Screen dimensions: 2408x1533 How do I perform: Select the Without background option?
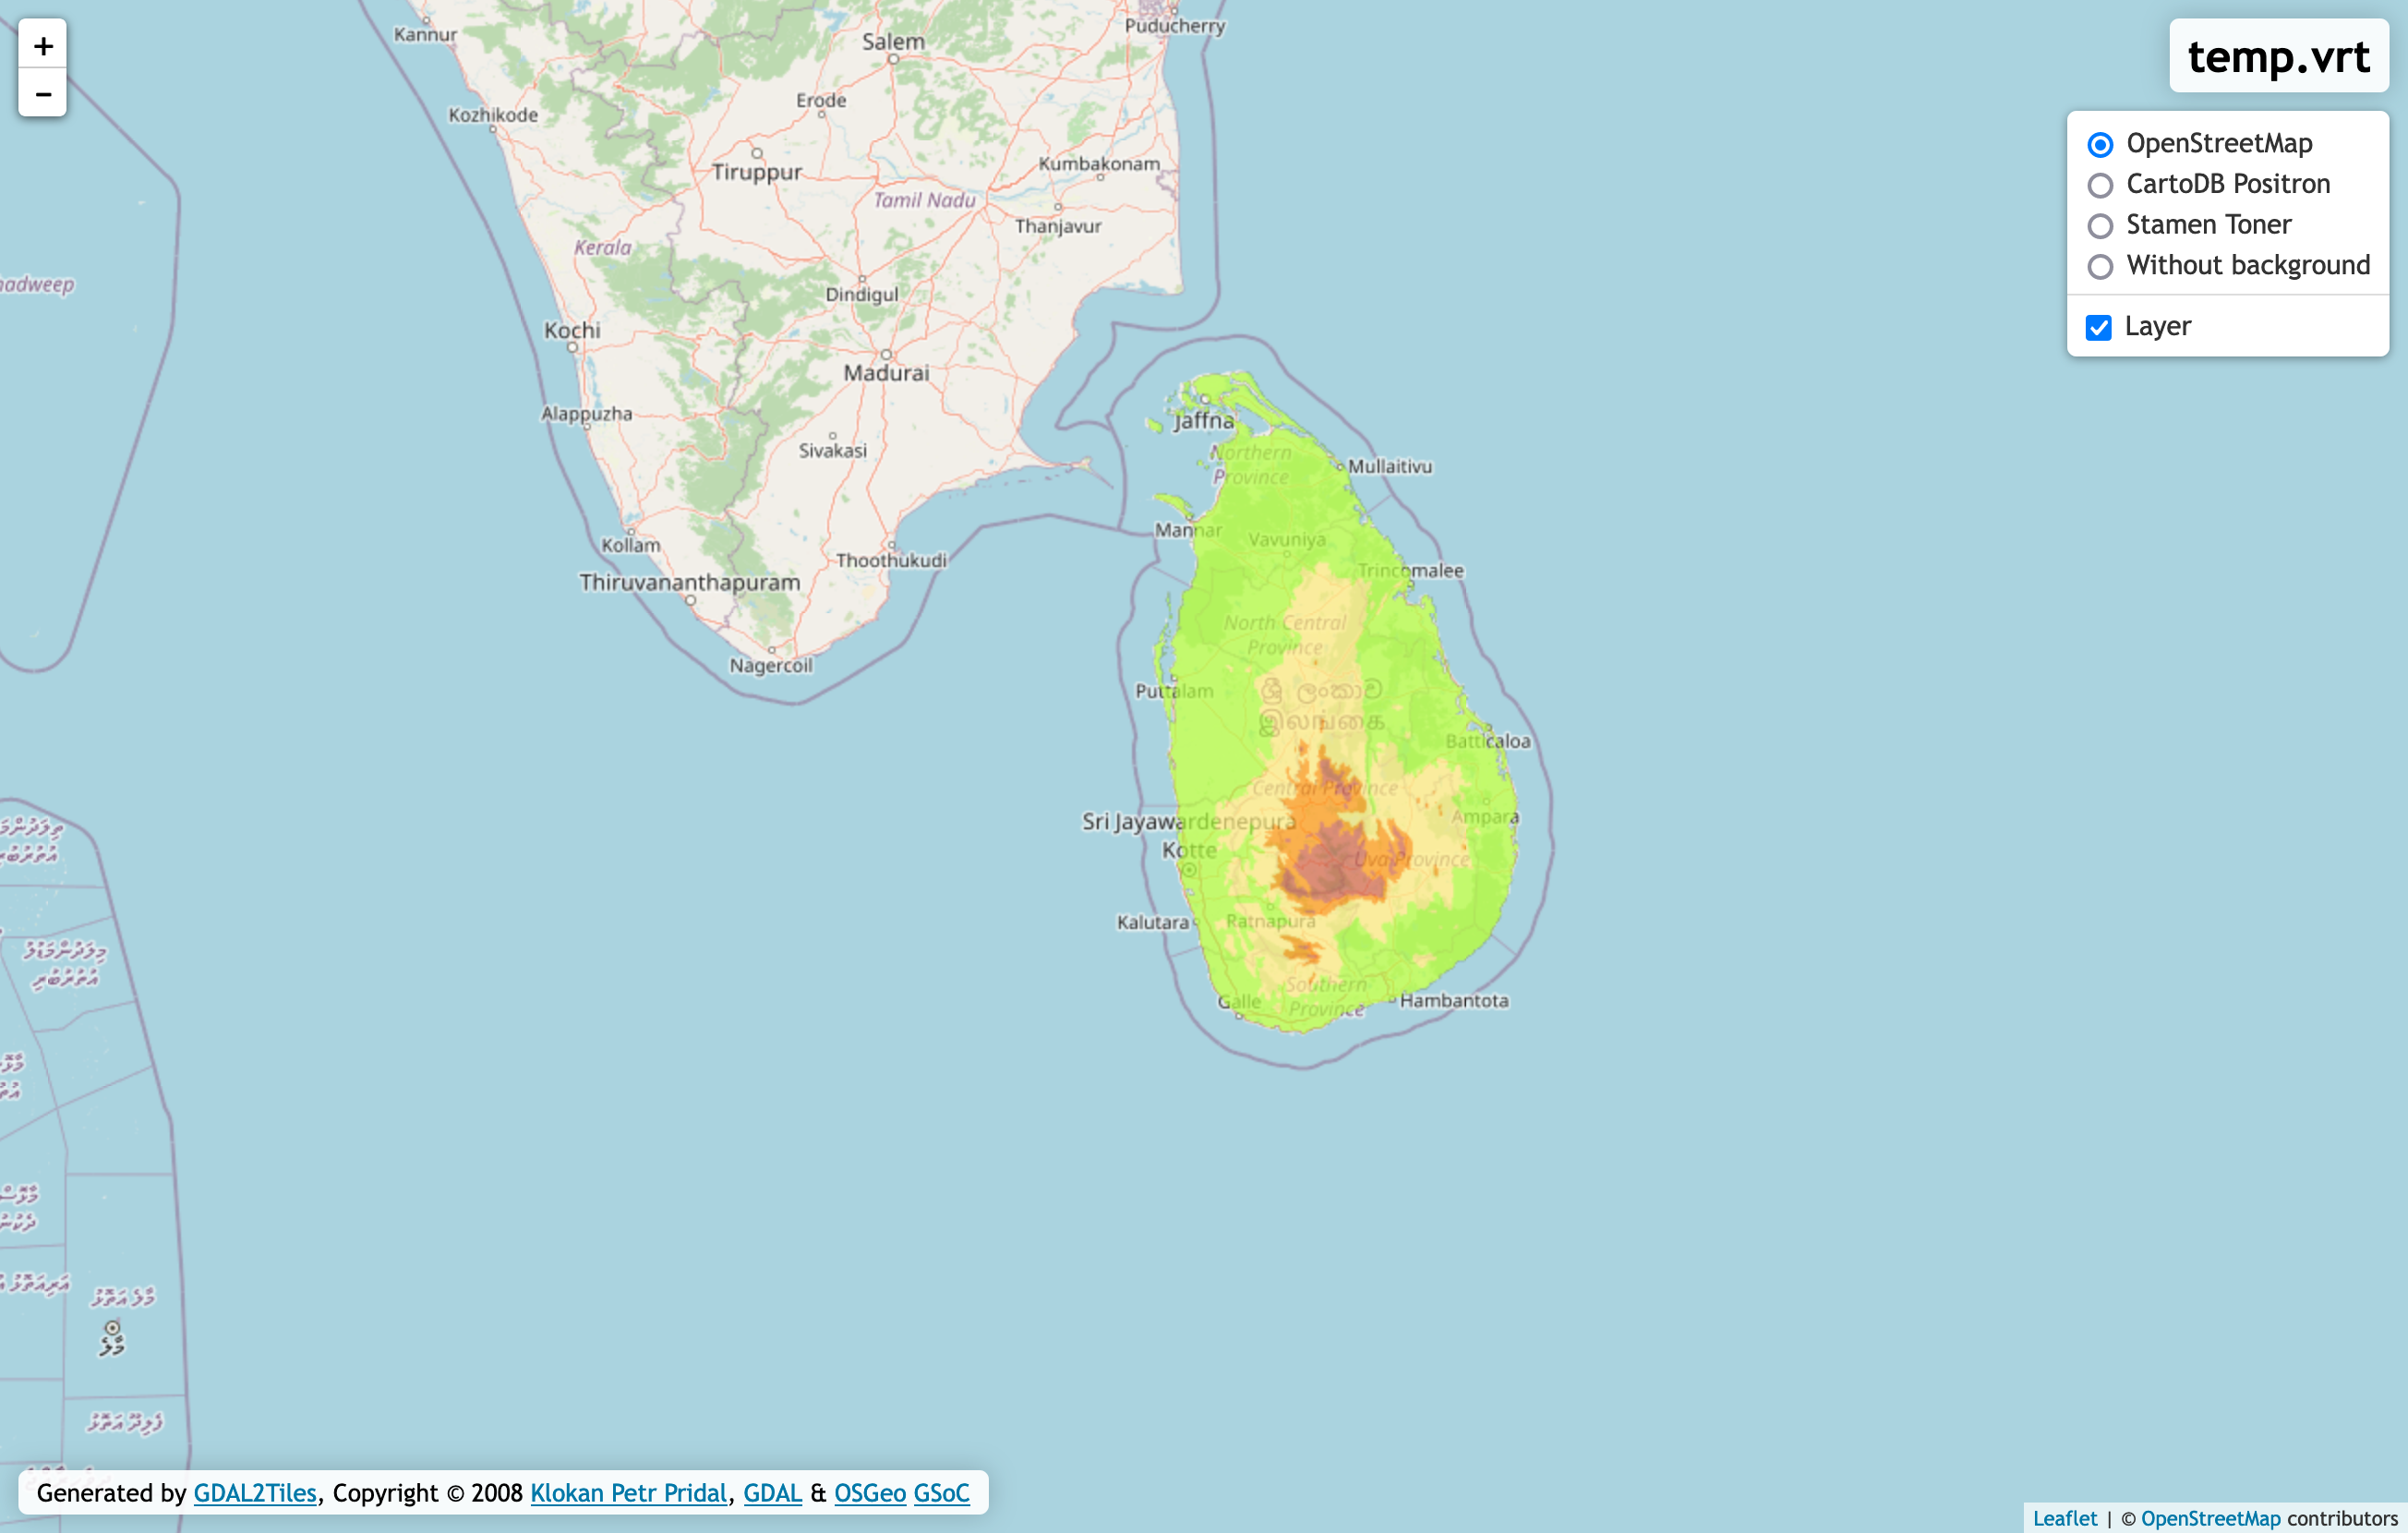2100,266
